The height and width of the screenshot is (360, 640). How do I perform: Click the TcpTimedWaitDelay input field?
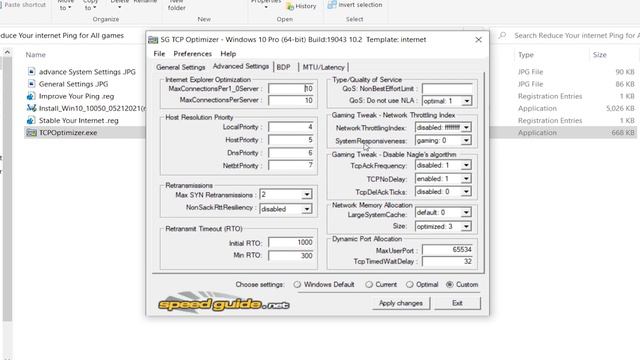tap(447, 261)
